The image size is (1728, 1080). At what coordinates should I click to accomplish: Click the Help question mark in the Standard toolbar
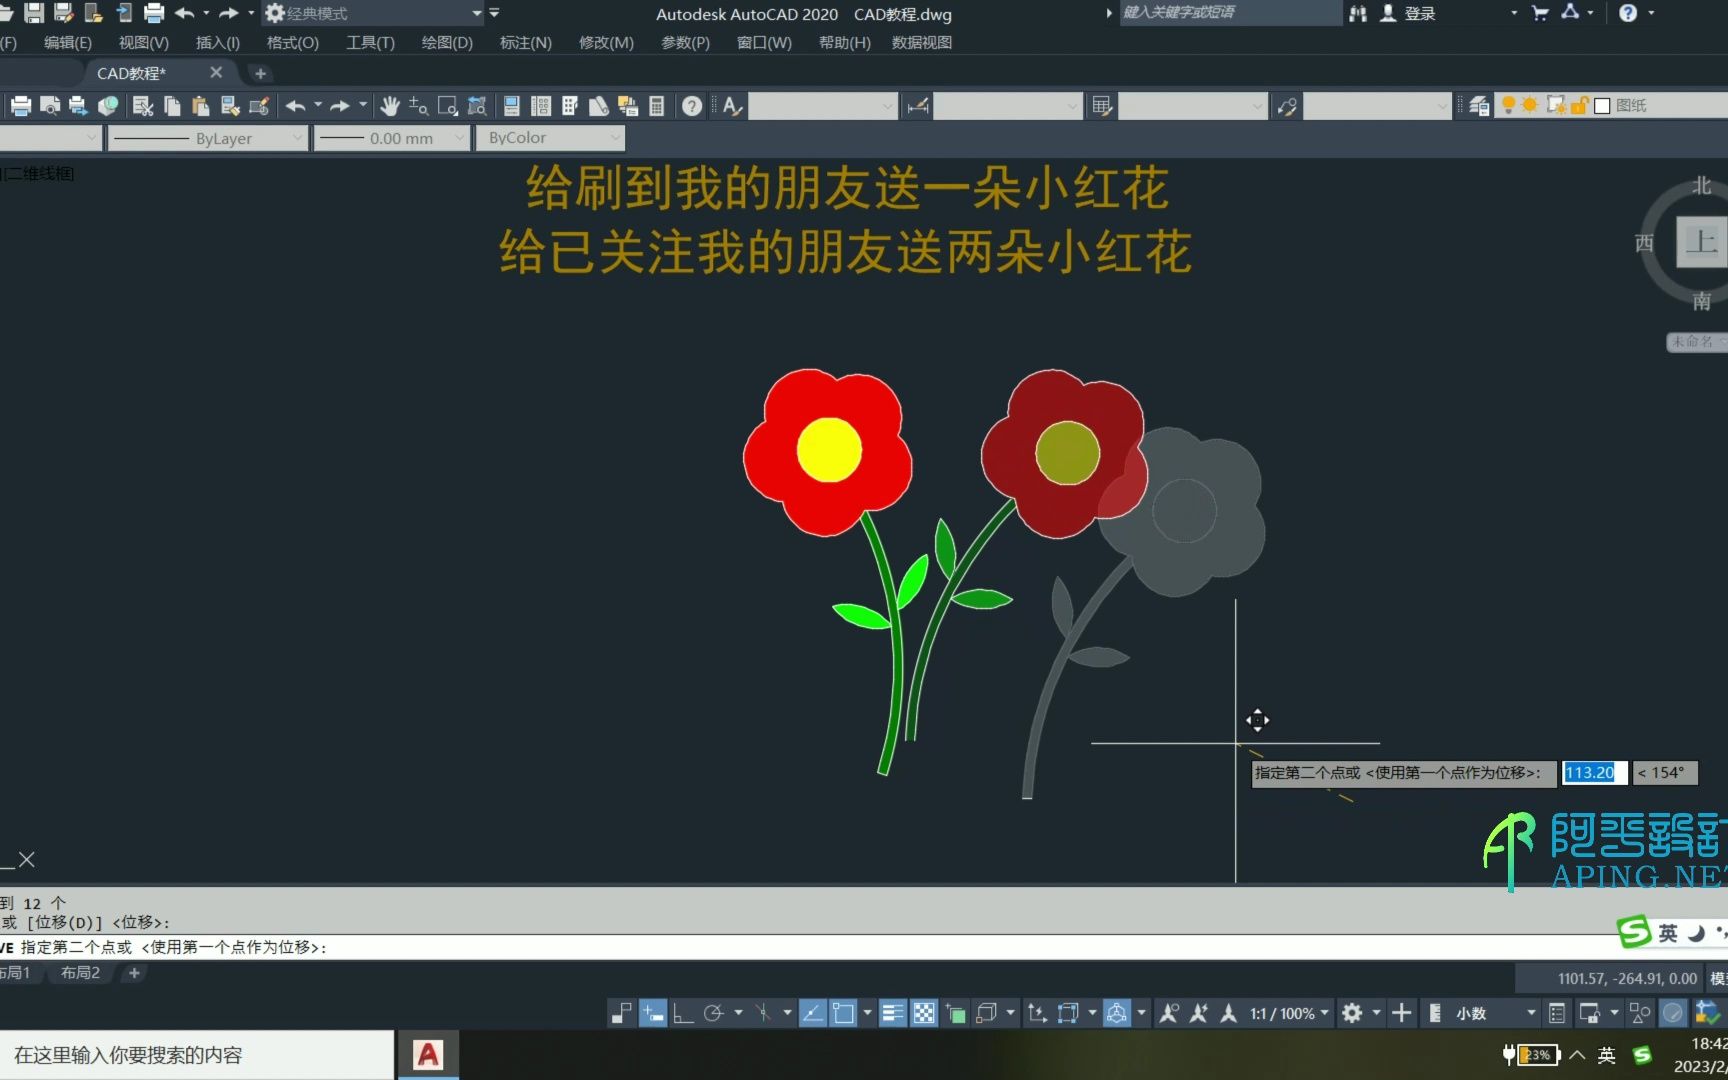(x=691, y=106)
